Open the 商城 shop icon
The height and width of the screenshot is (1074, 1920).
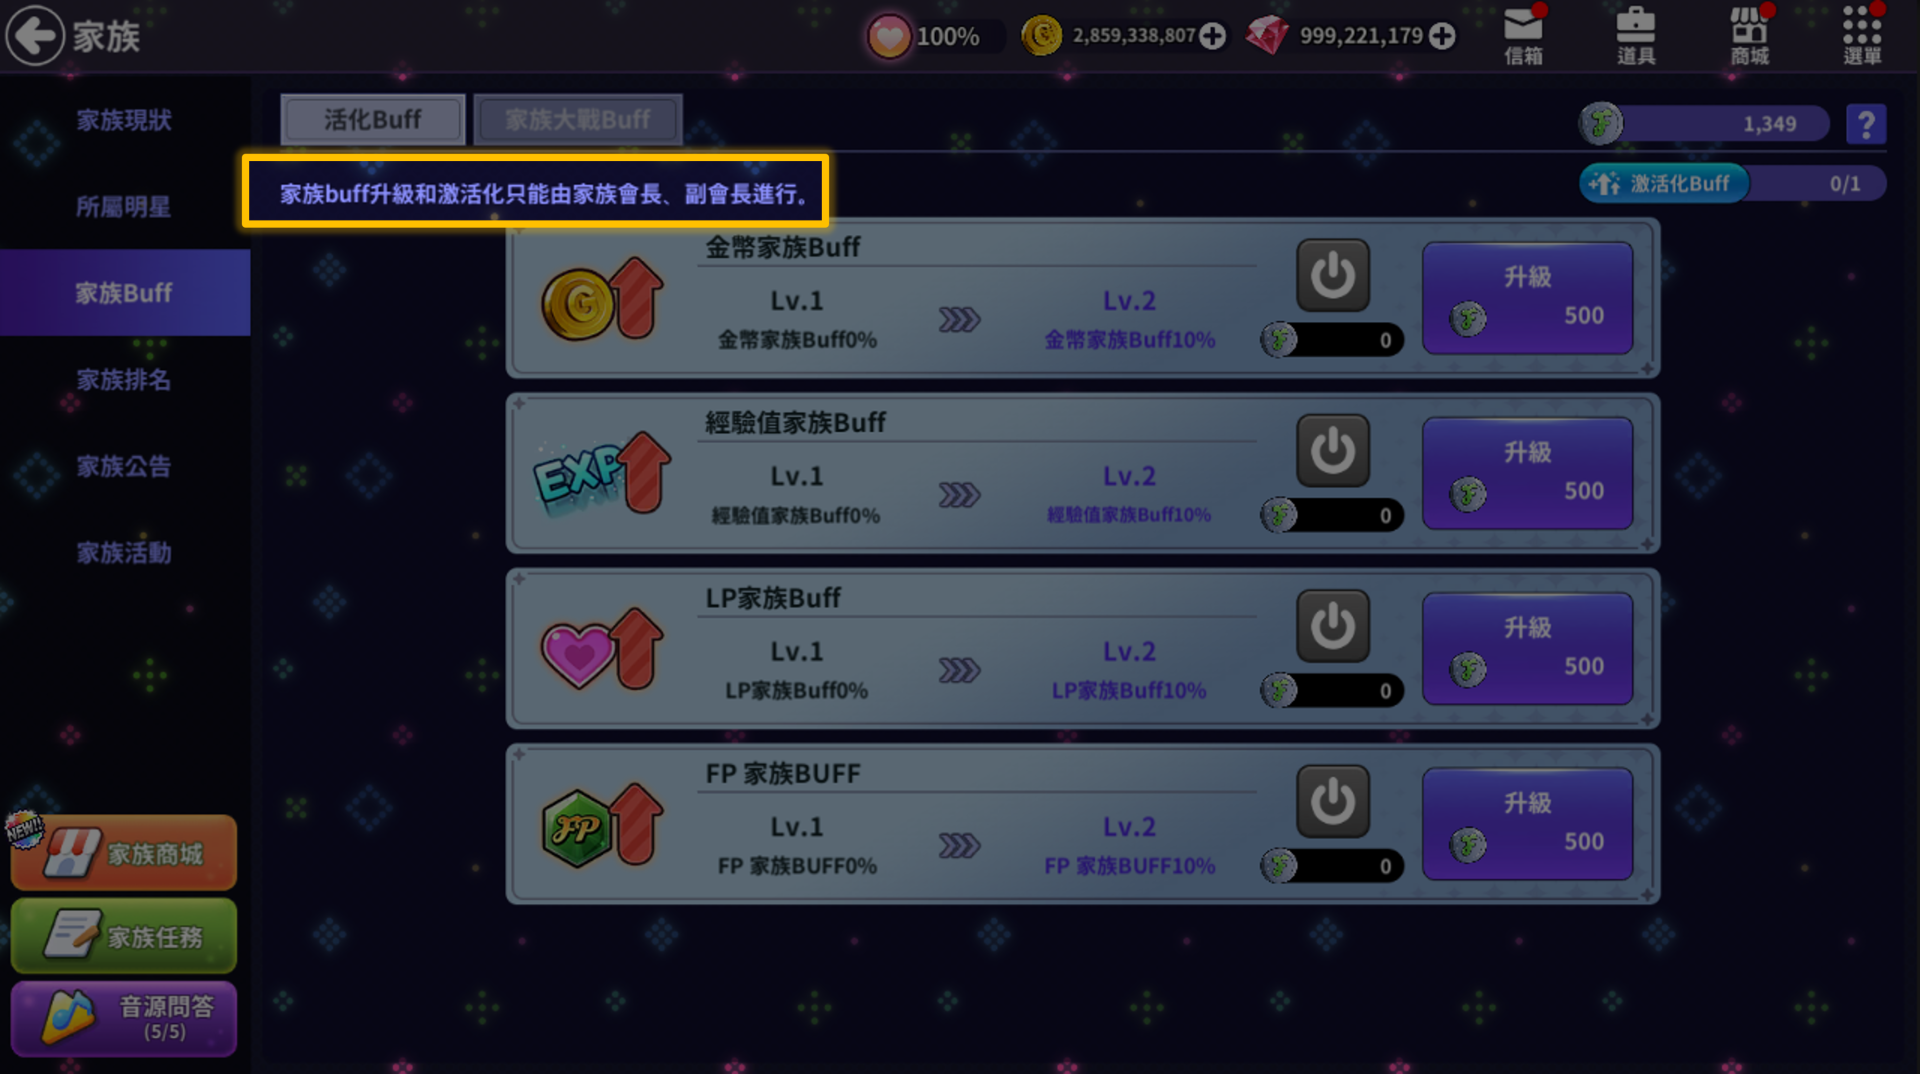[1750, 36]
